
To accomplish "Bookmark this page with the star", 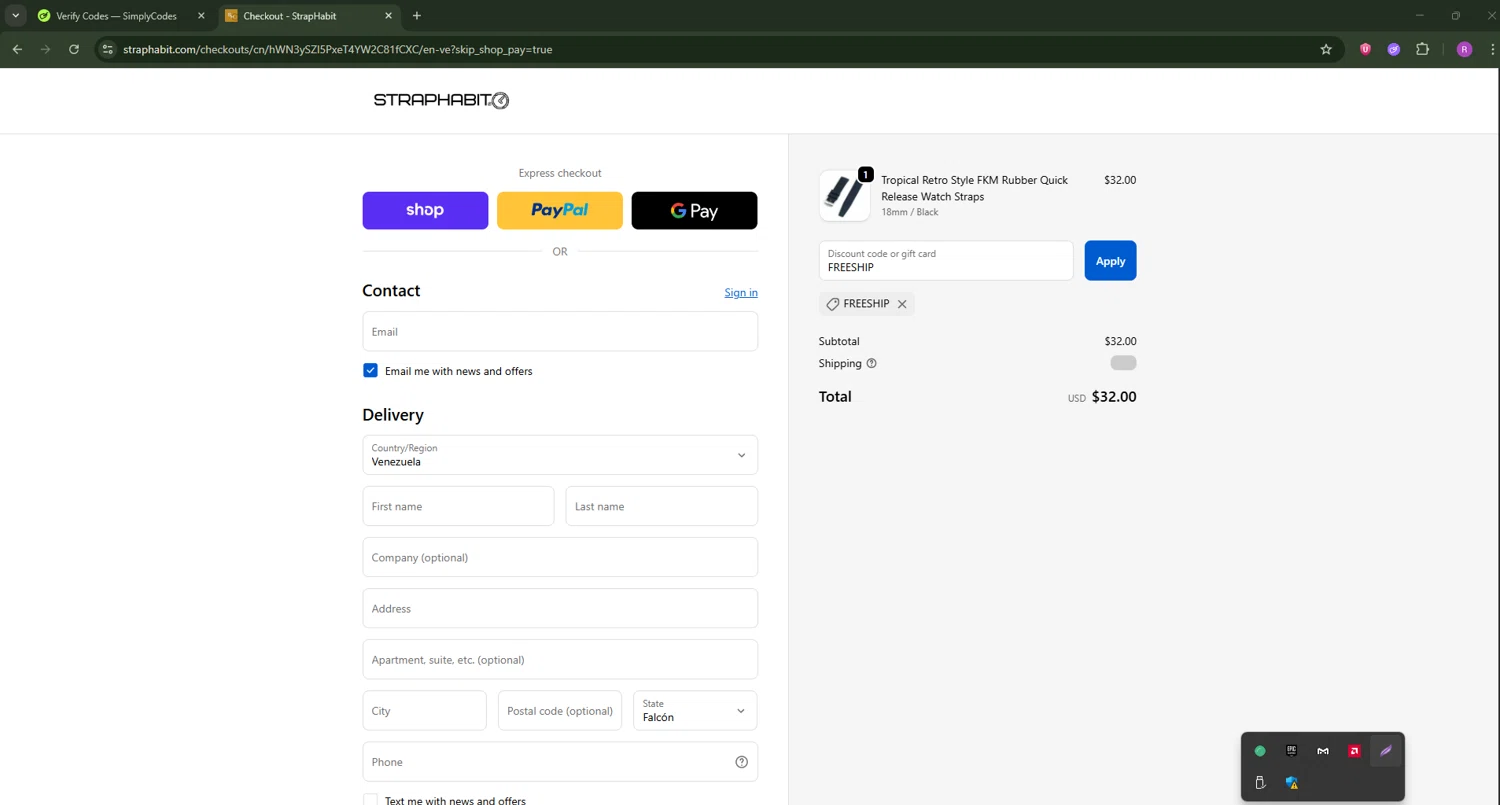I will (x=1326, y=49).
